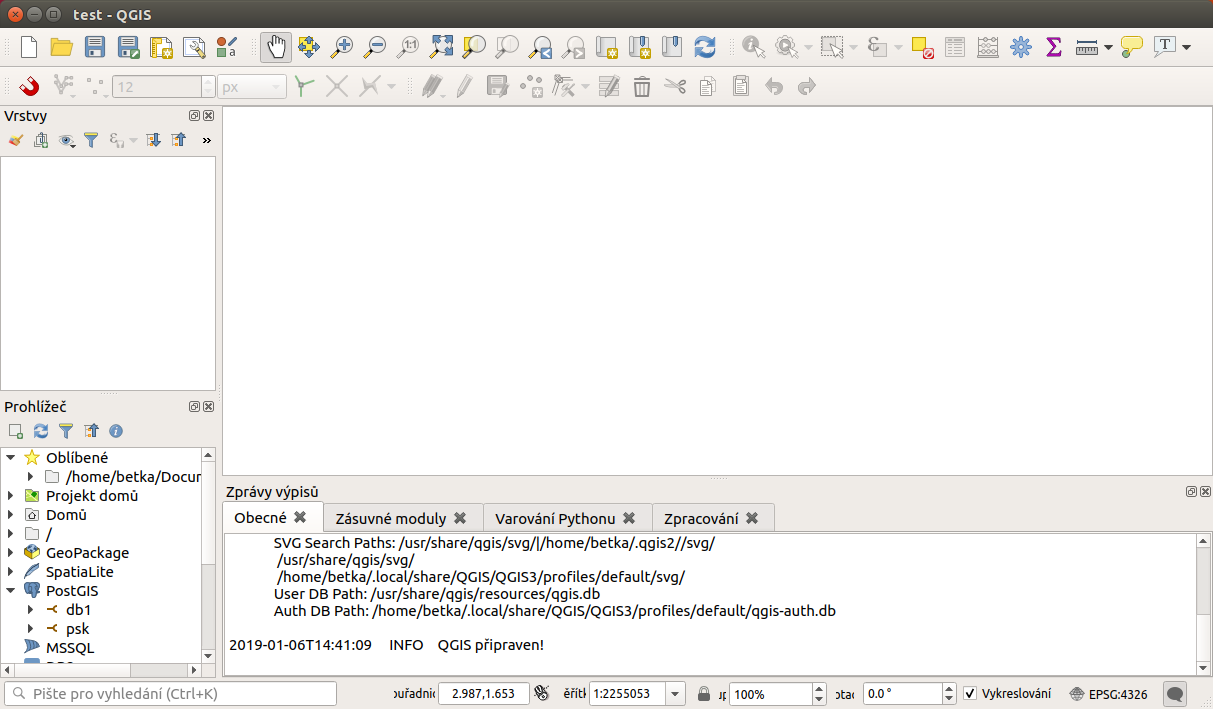This screenshot has height=709, width=1213.
Task: Open statistical summary sigma icon
Action: 1054,46
